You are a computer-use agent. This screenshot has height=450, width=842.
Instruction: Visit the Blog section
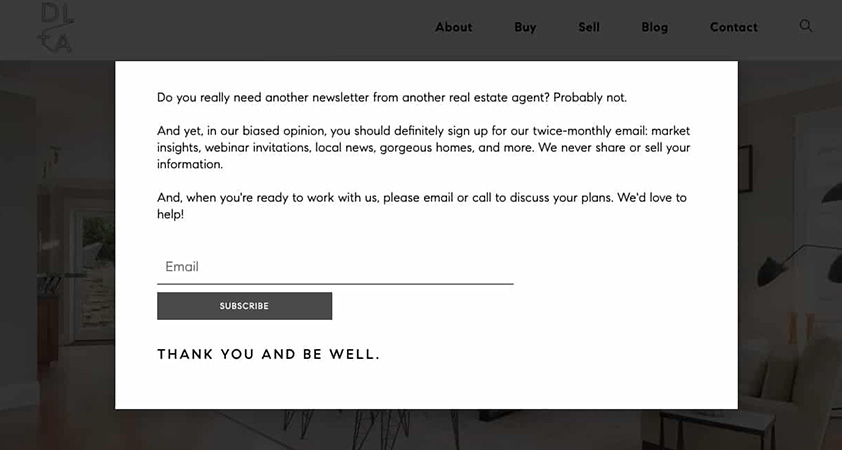(655, 27)
